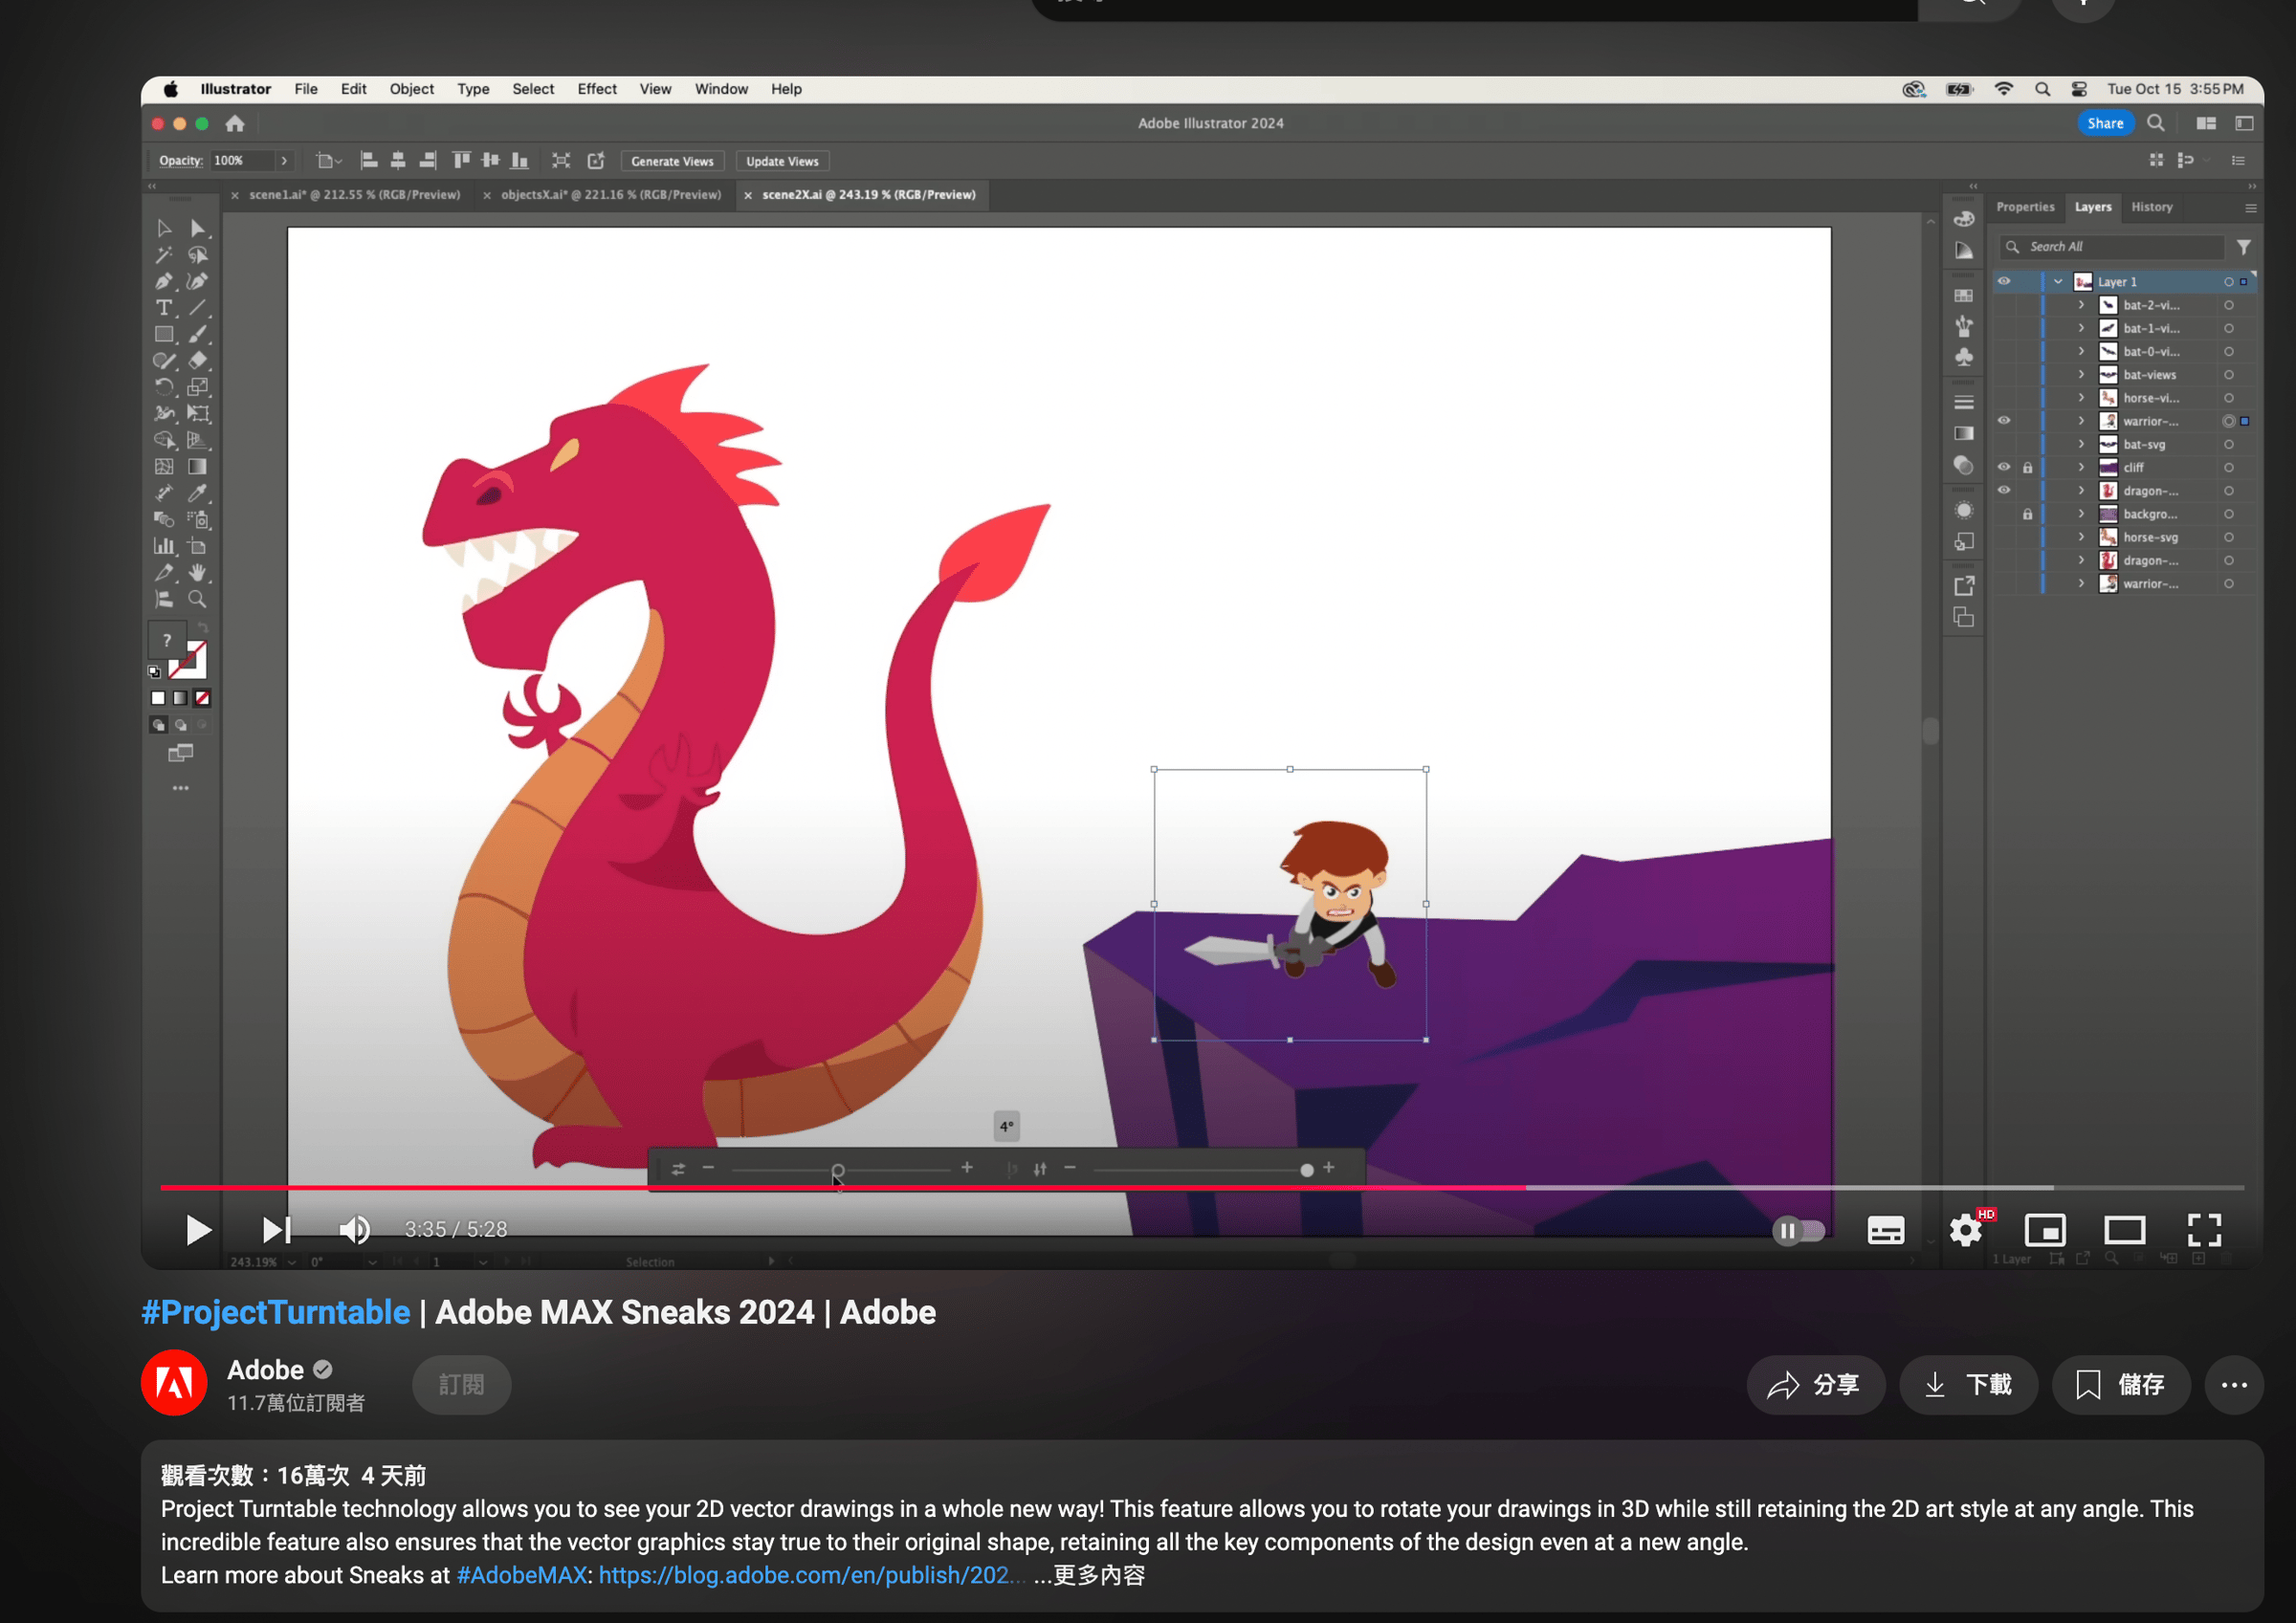The image size is (2296, 1623).
Task: Select the Zoom tool magnifier
Action: tap(198, 600)
